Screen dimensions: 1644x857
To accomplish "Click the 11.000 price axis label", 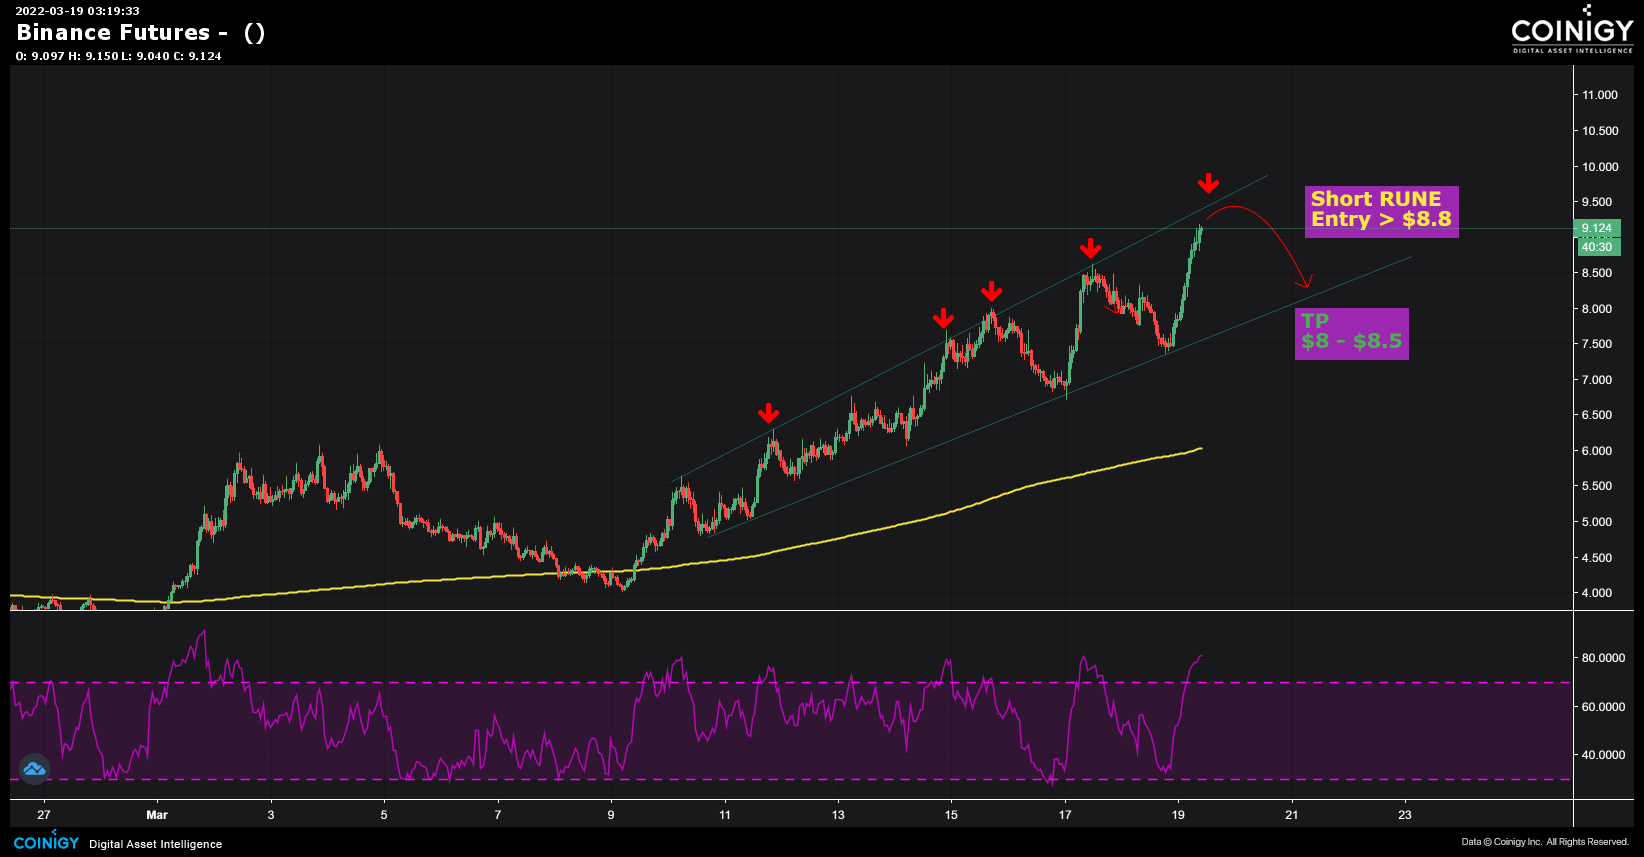I will click(x=1599, y=95).
